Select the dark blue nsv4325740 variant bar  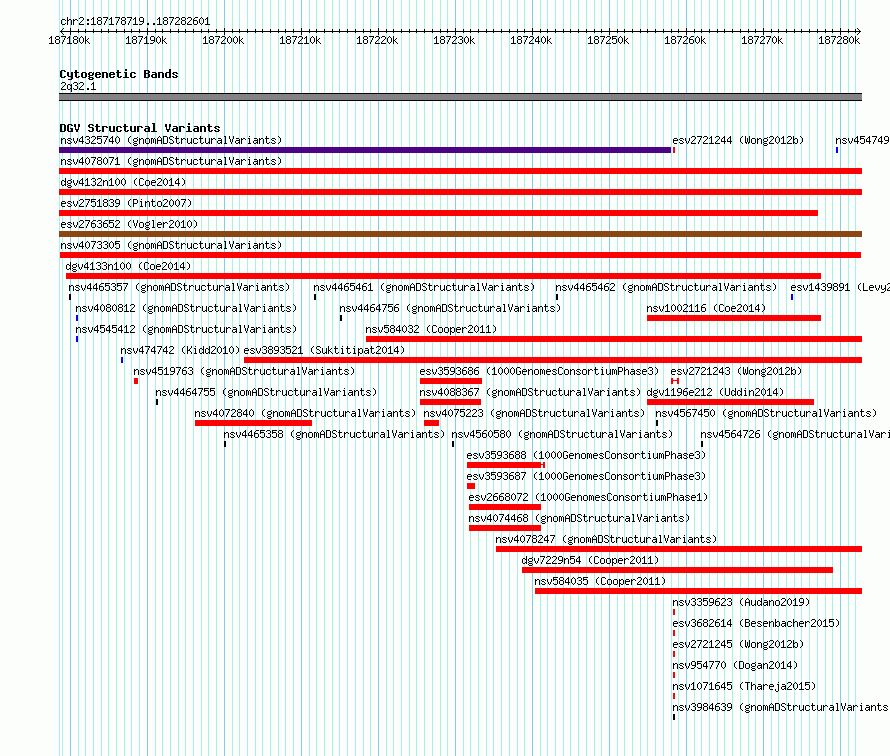click(x=365, y=150)
